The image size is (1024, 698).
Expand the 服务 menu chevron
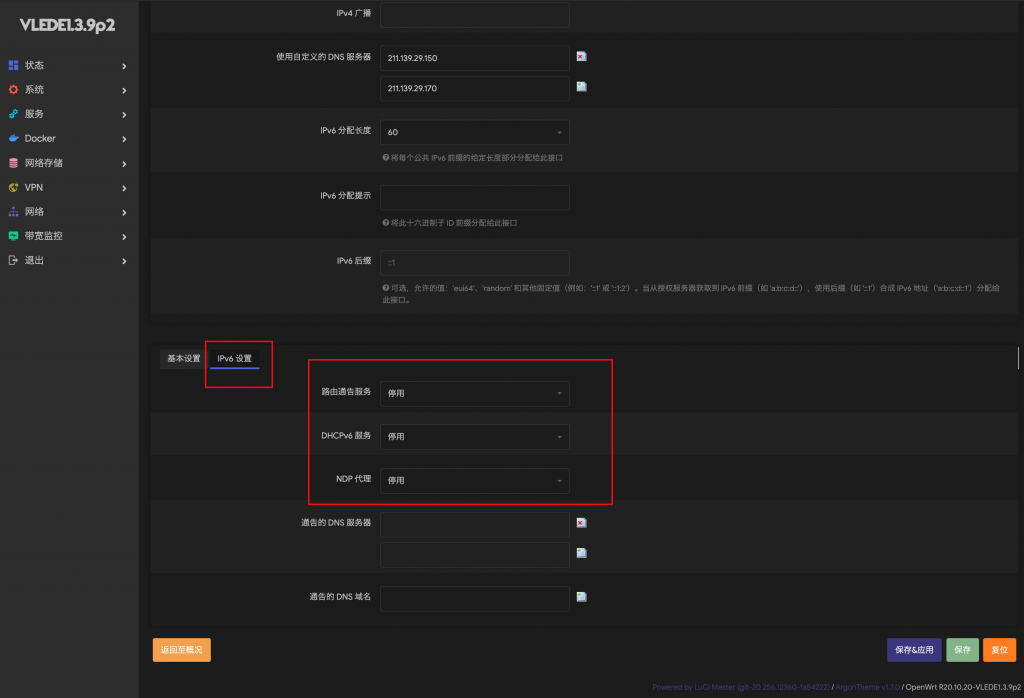click(124, 114)
